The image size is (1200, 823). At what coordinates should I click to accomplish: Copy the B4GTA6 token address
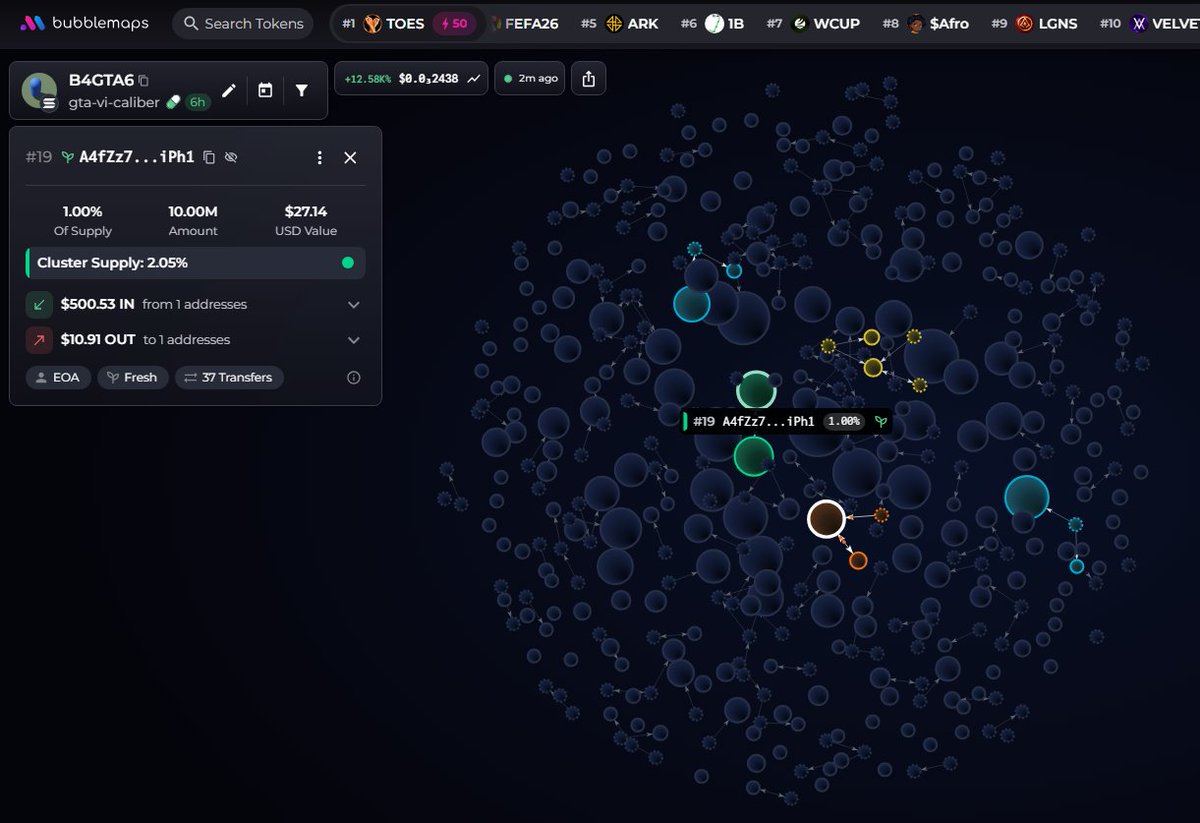[144, 81]
